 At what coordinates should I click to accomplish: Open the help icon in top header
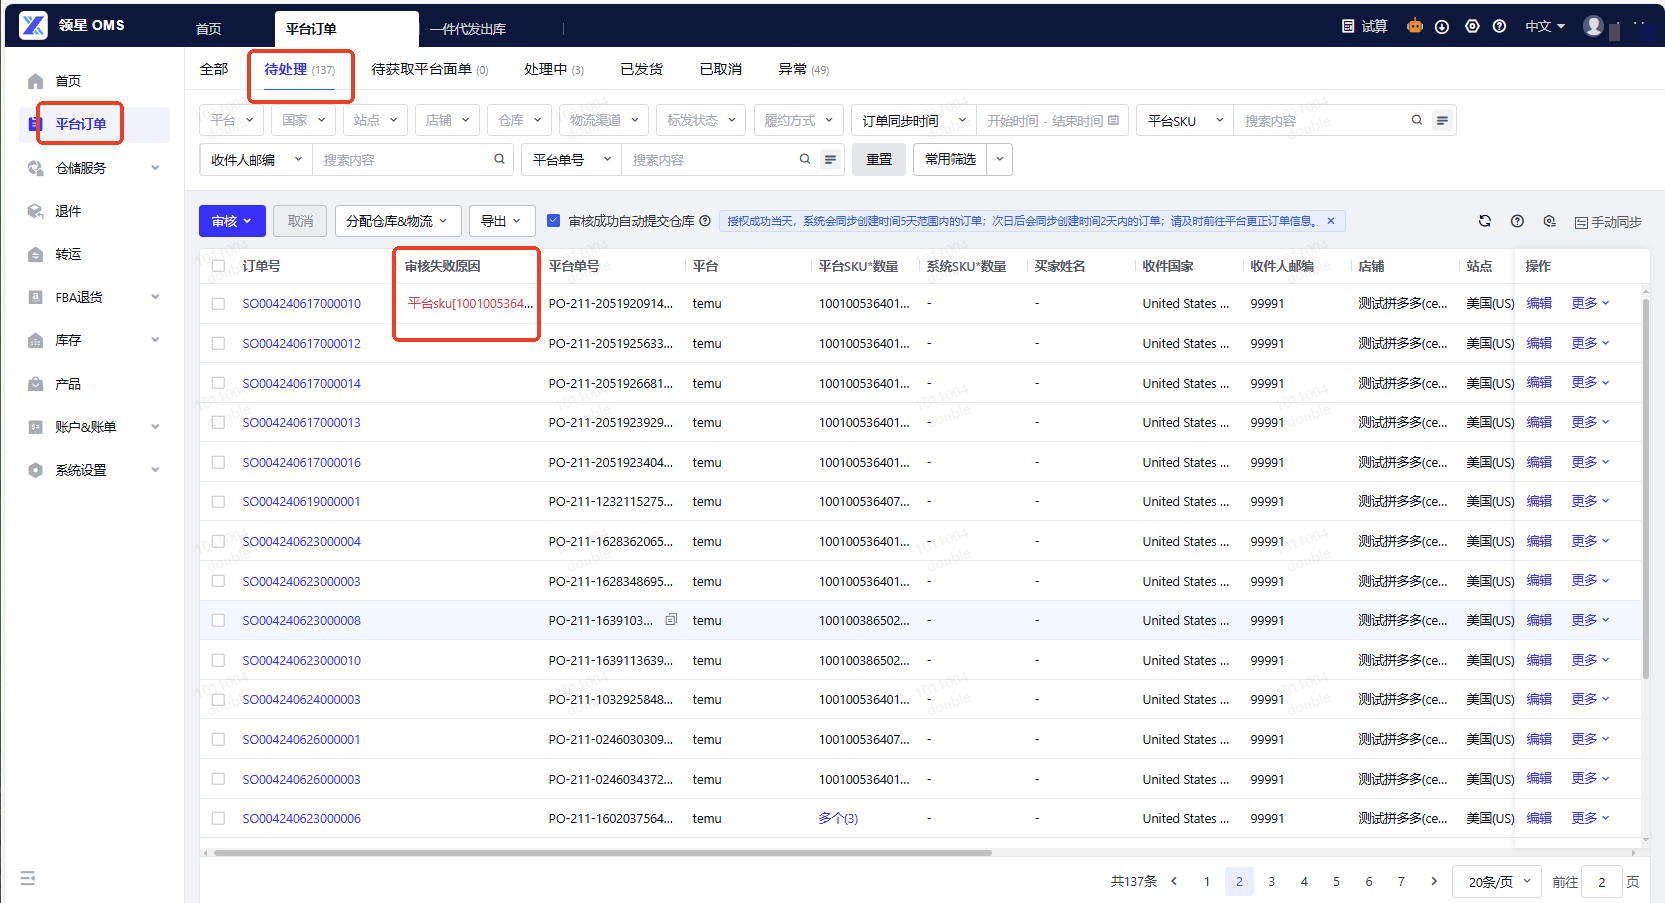pyautogui.click(x=1499, y=26)
